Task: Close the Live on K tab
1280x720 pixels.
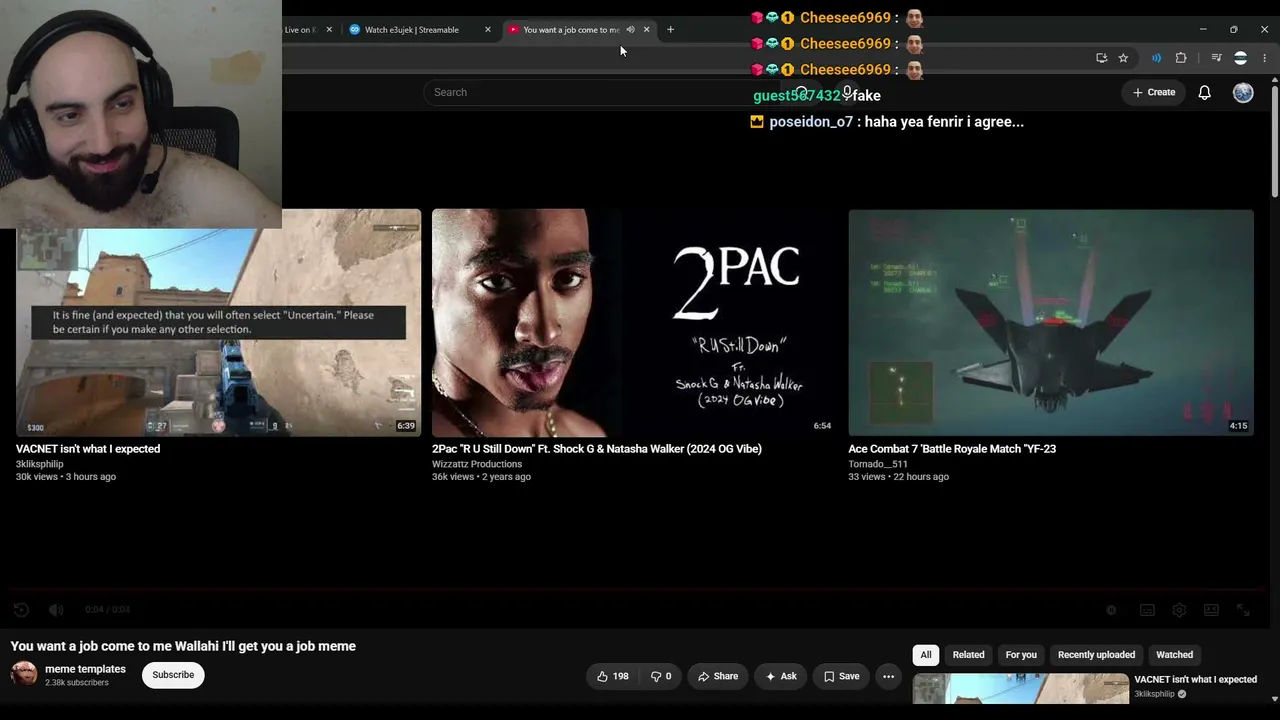Action: [329, 30]
